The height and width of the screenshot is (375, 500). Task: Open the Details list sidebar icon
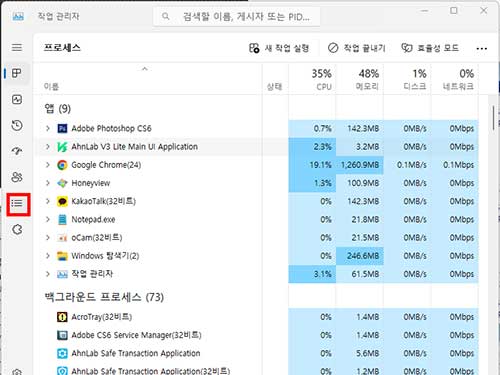click(x=17, y=203)
